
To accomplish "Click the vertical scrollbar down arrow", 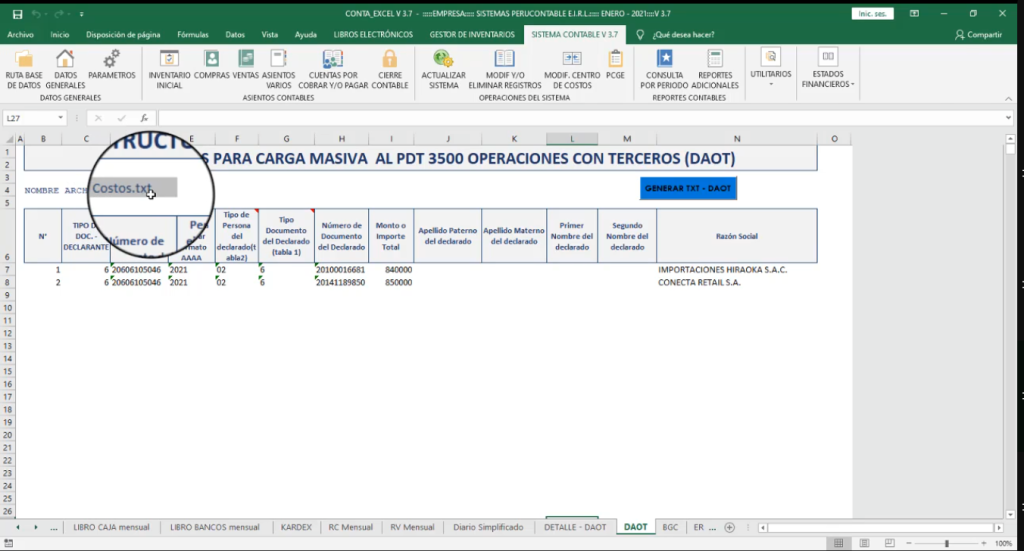I will tap(1010, 514).
